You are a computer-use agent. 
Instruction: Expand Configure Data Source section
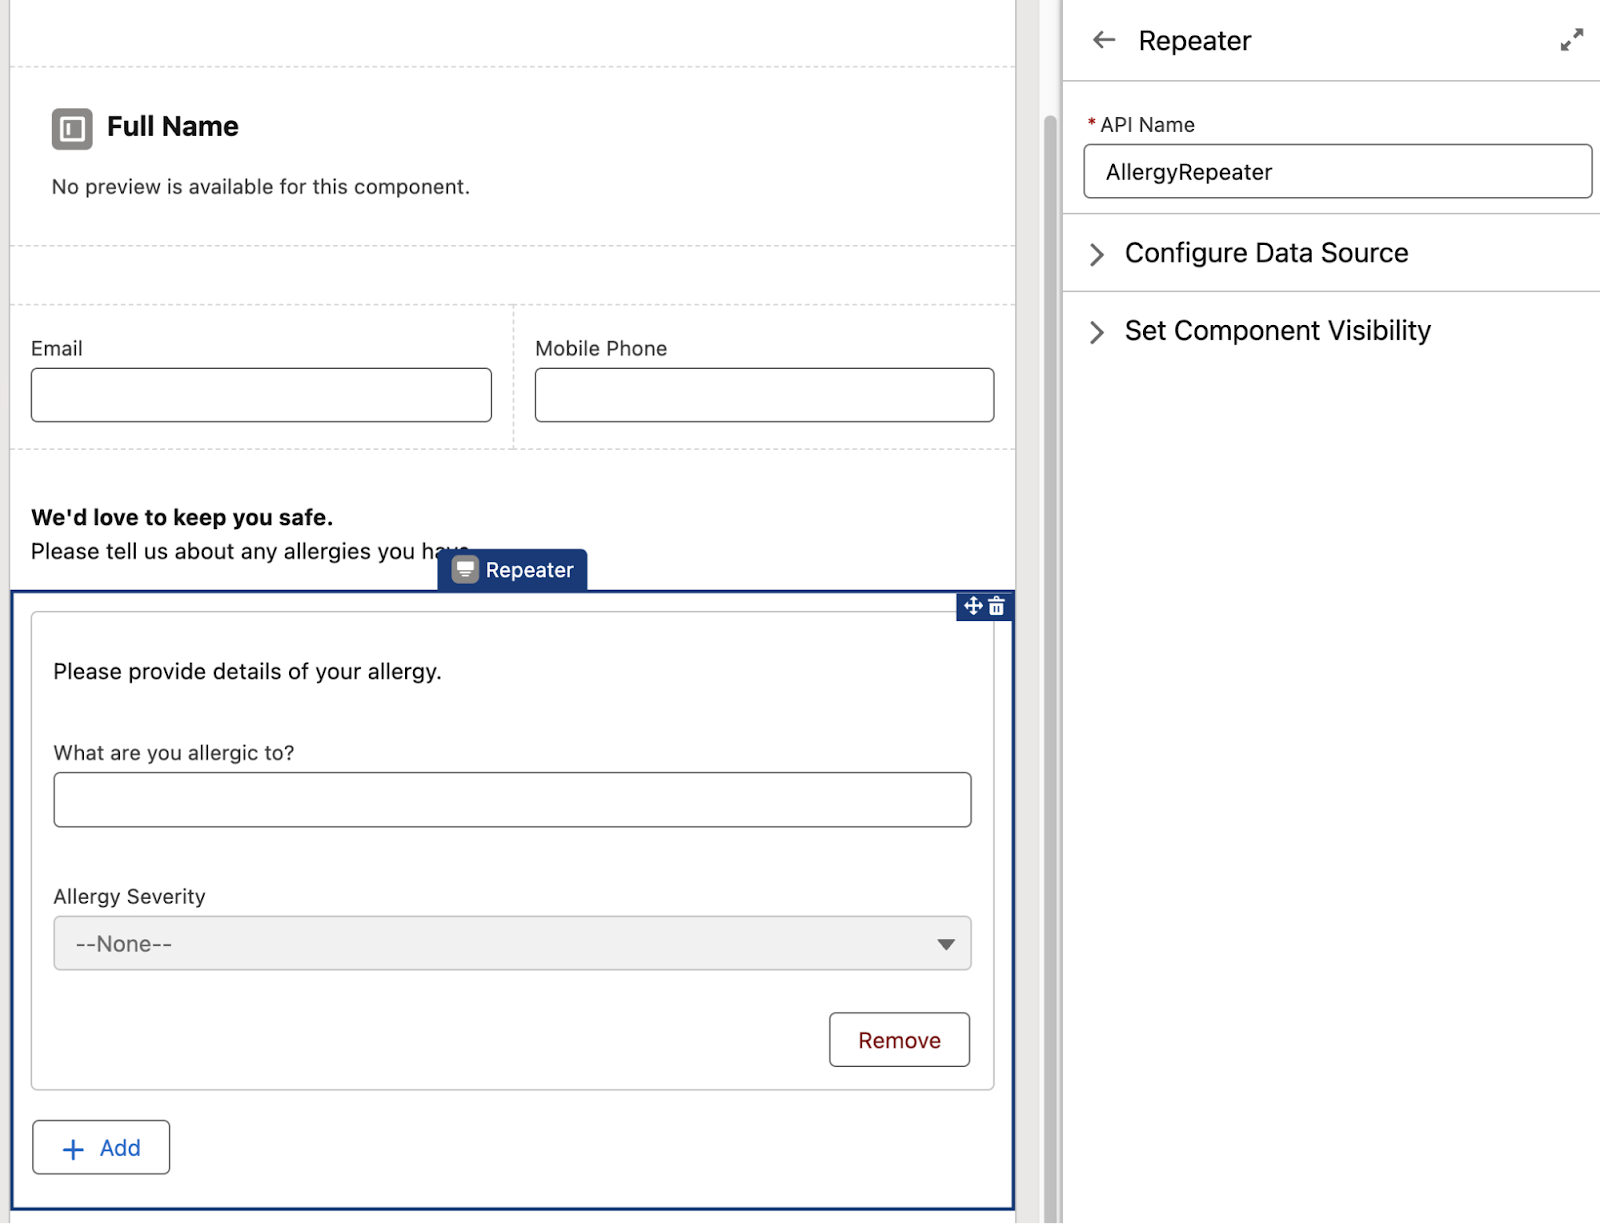point(1097,254)
